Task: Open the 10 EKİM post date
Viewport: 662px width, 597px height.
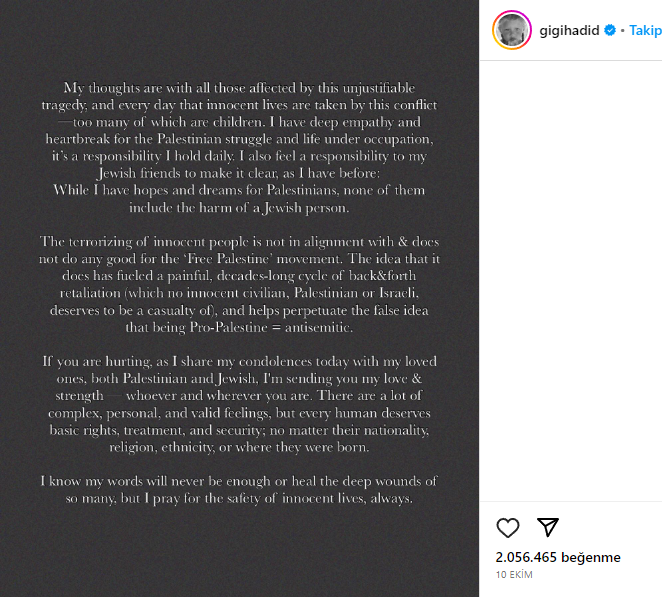Action: pos(514,575)
